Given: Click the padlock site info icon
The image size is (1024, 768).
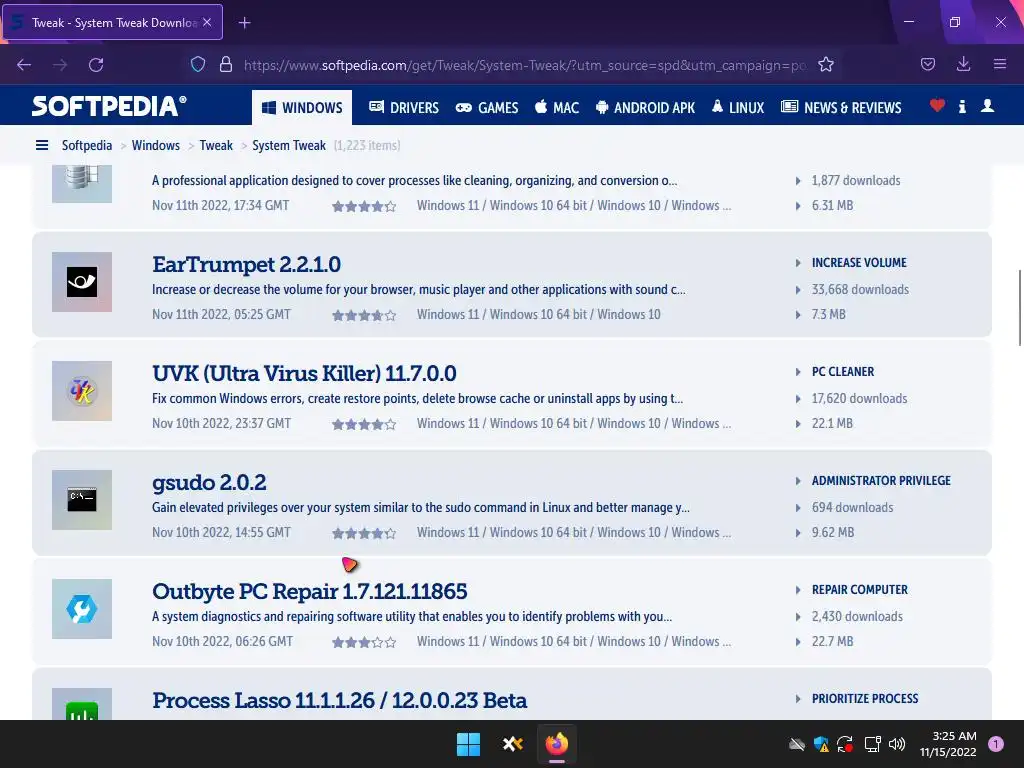Looking at the screenshot, I should pos(226,64).
